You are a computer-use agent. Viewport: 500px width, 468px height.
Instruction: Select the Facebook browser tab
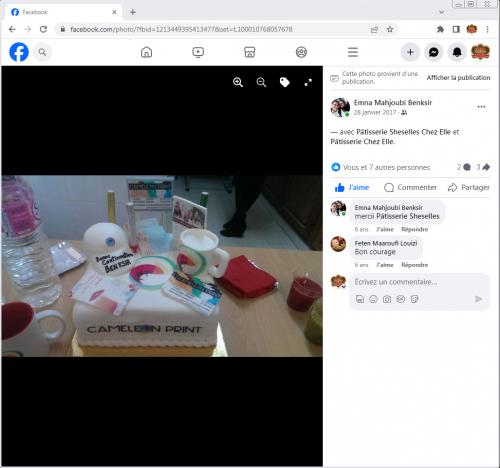[64, 12]
